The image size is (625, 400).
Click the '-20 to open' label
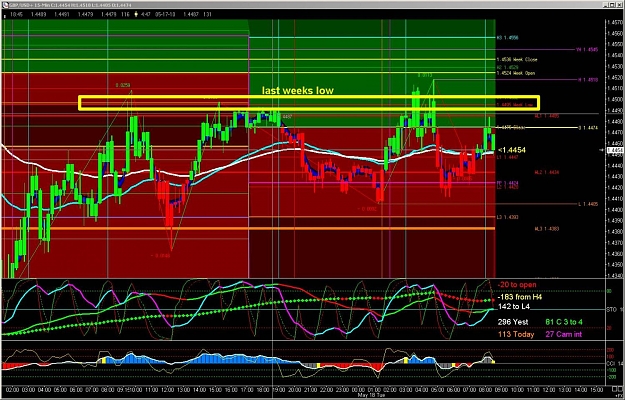[x=517, y=285]
